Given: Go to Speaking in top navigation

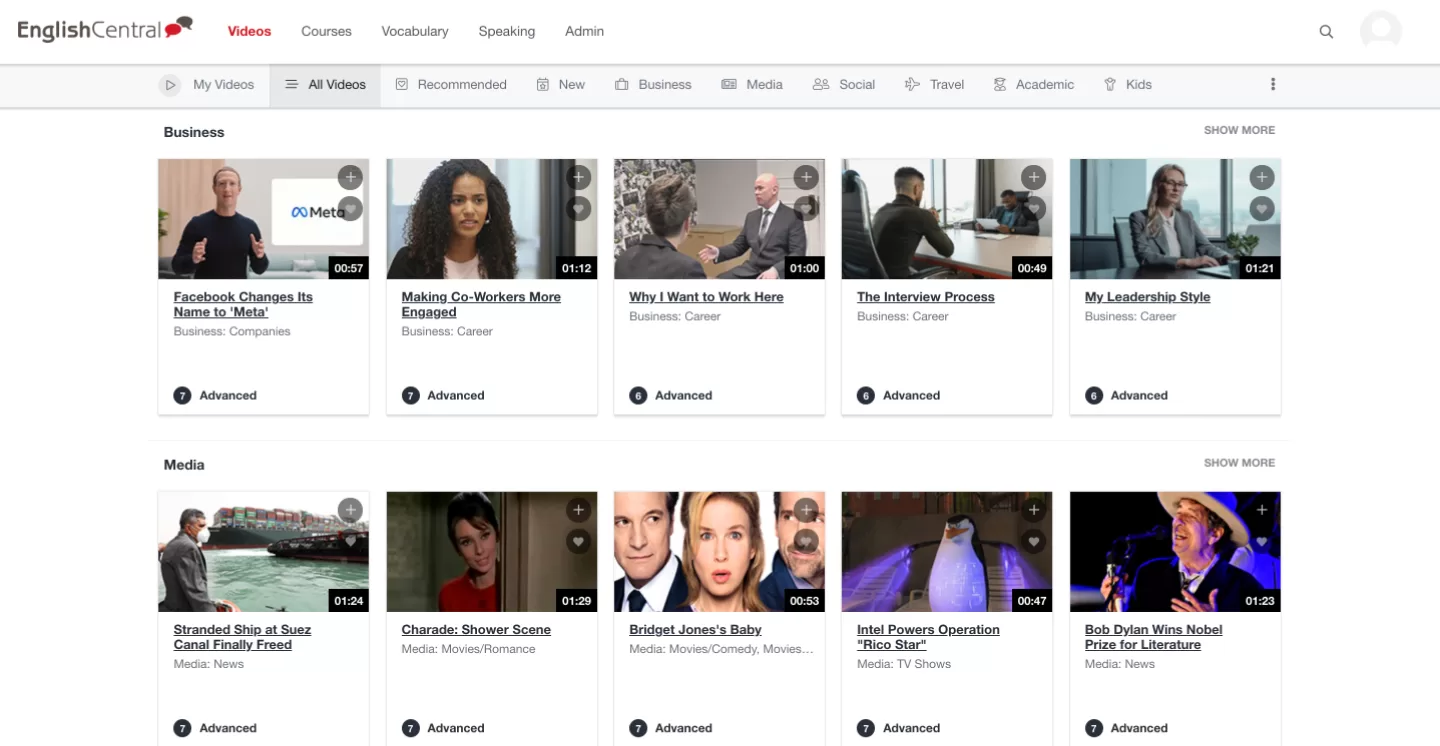Looking at the screenshot, I should 507,31.
